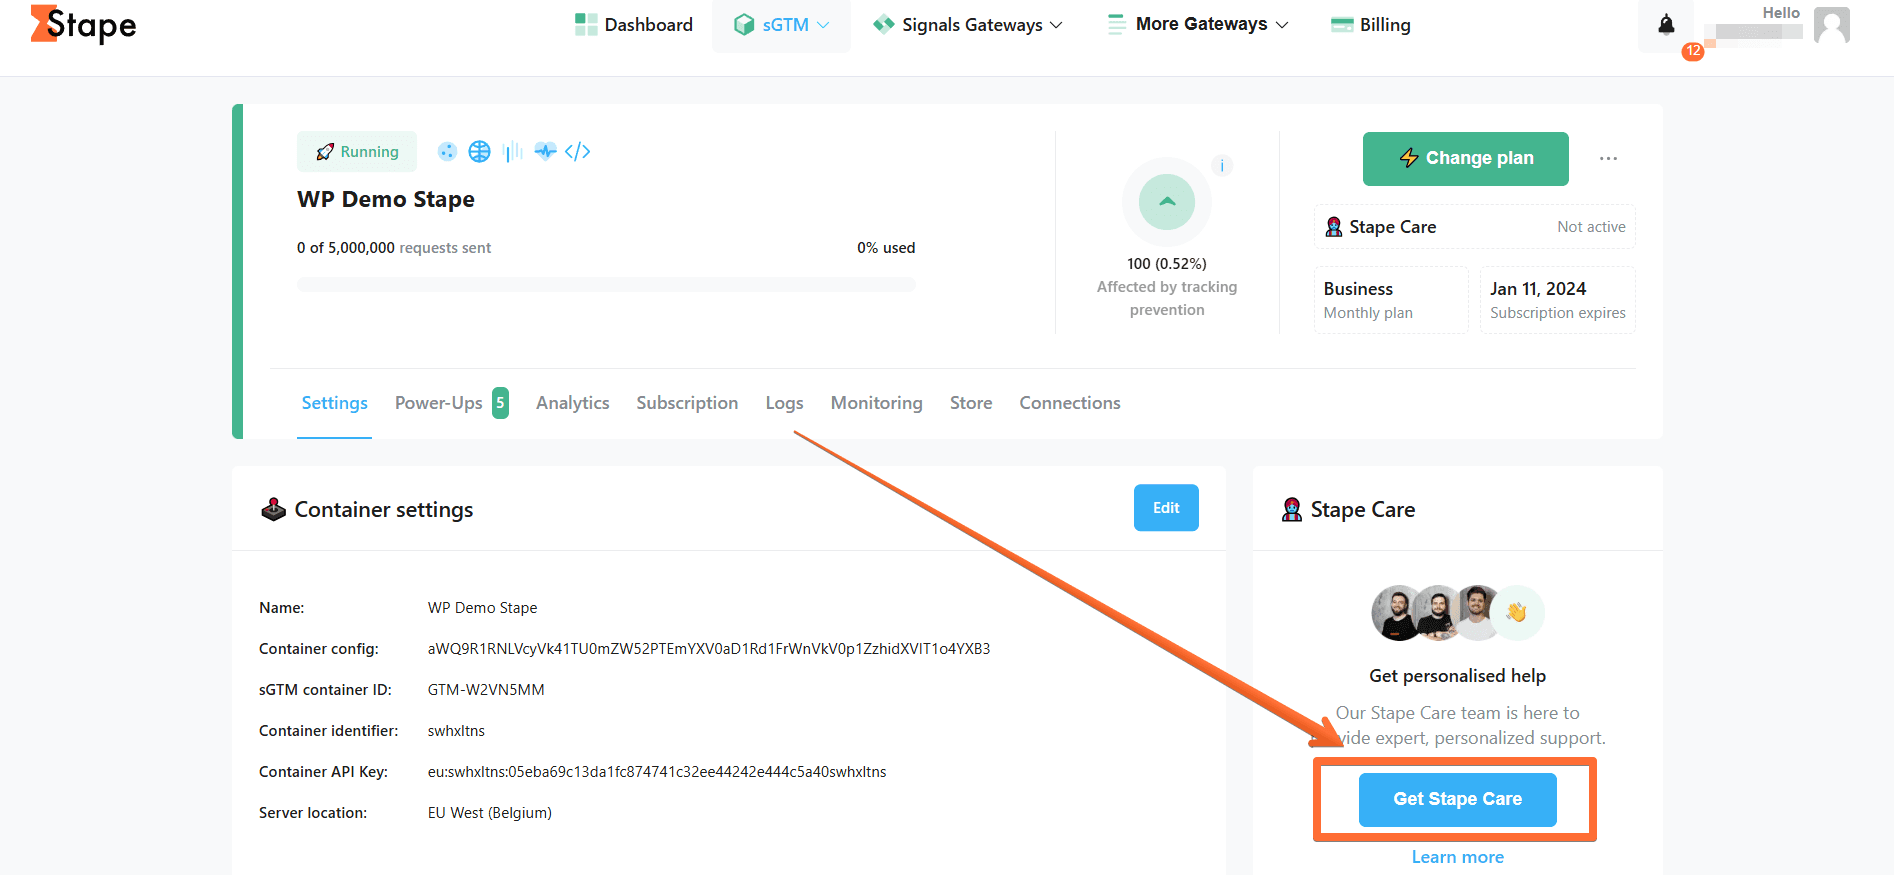The width and height of the screenshot is (1894, 875).
Task: Click the Business Monthly plan box
Action: [x=1391, y=300]
